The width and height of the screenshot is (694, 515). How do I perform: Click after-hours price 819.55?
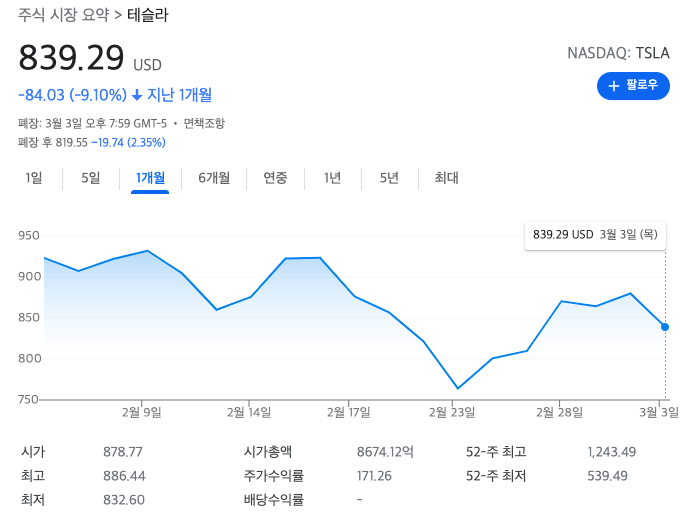tap(71, 142)
